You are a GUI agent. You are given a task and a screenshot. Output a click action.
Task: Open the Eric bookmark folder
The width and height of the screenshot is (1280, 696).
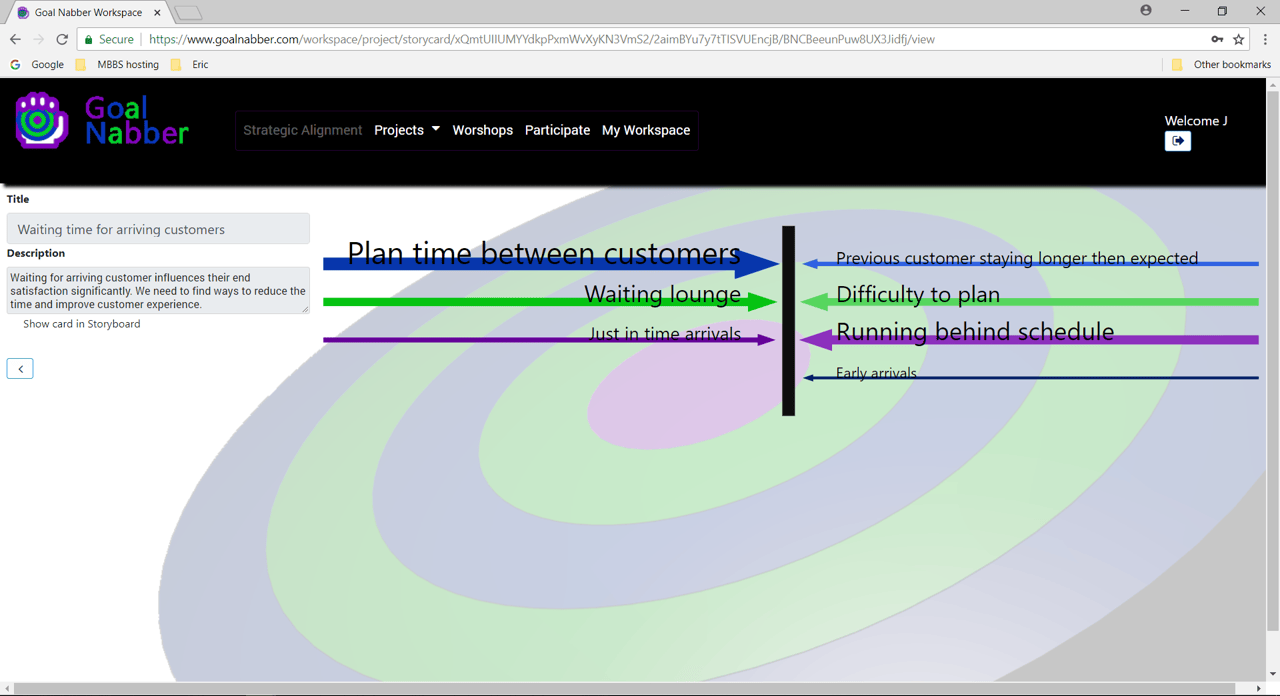(x=190, y=64)
